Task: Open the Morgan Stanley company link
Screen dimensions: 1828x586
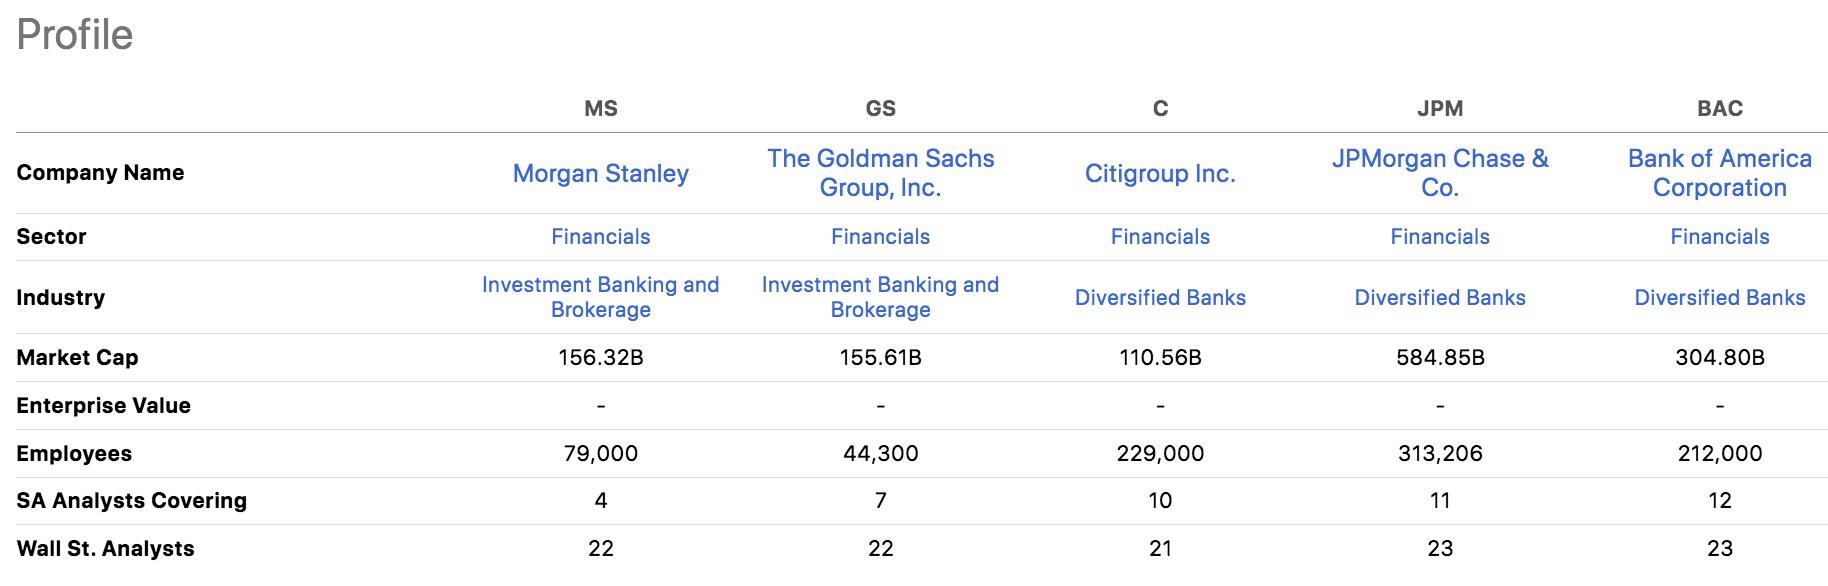Action: [x=600, y=174]
